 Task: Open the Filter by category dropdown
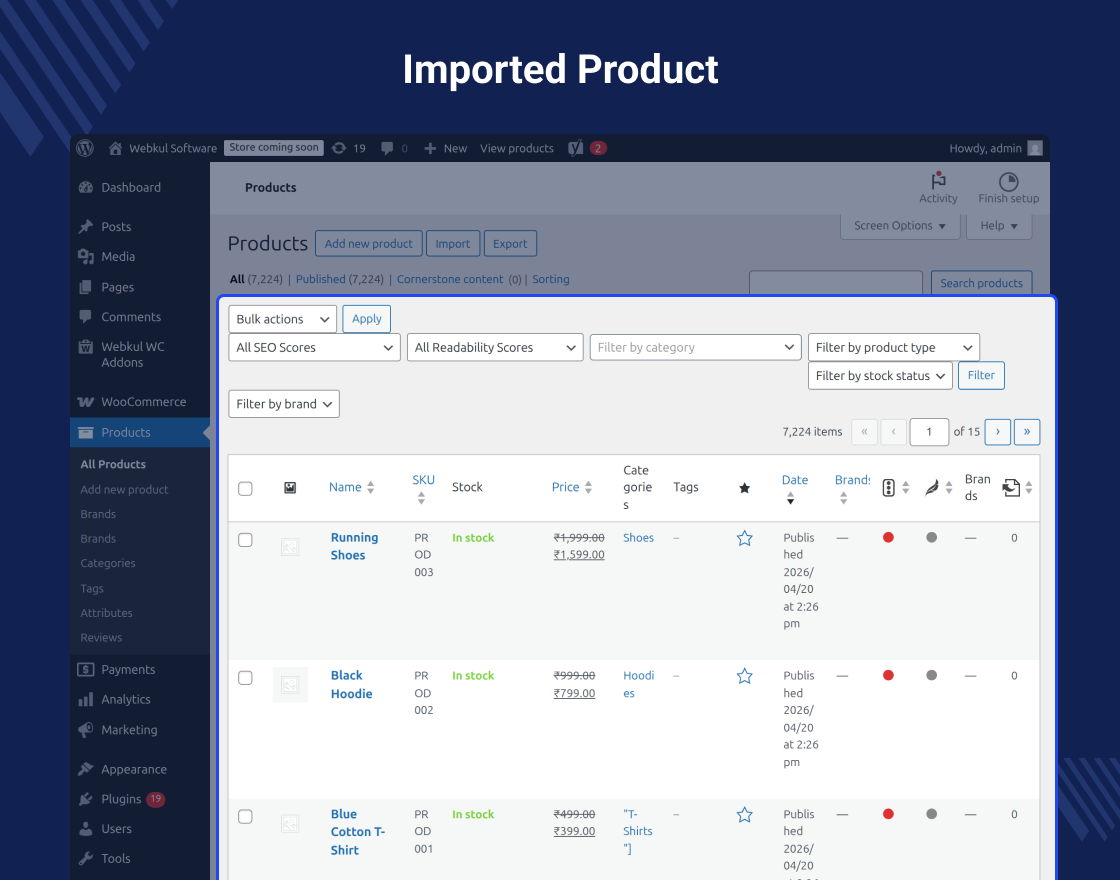[695, 348]
